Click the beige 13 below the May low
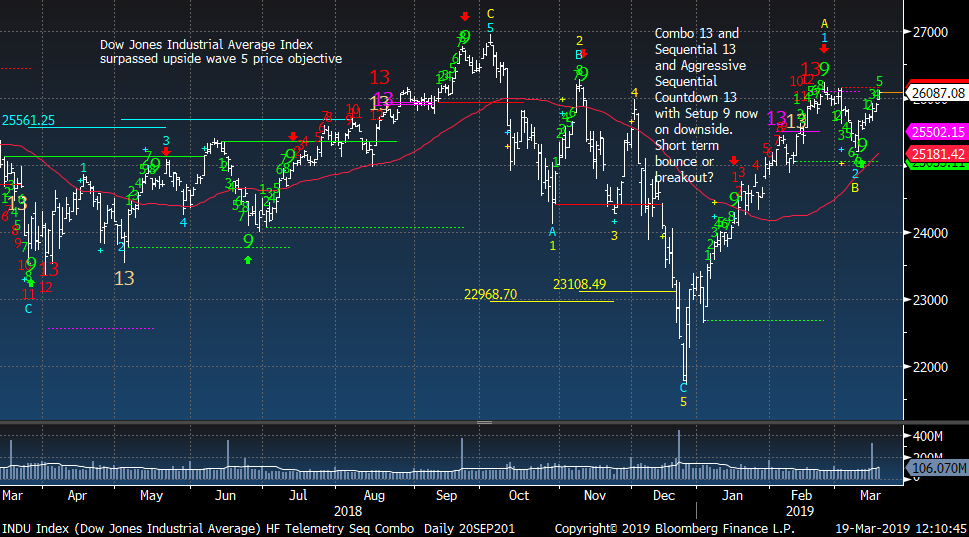Image resolution: width=969 pixels, height=537 pixels. tap(124, 279)
